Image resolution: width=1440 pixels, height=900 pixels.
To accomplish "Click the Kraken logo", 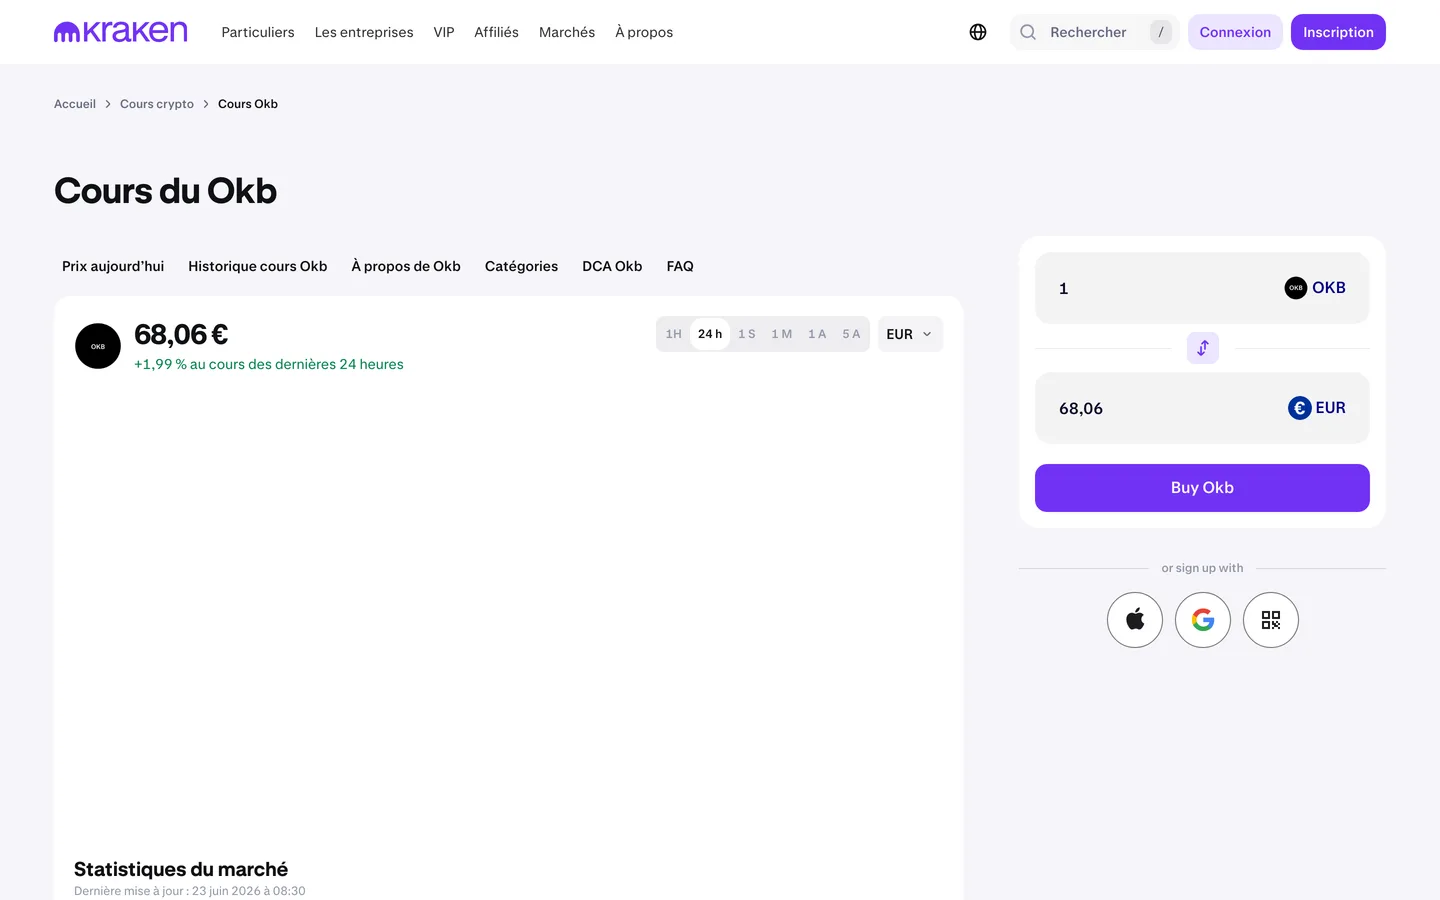I will (121, 32).
